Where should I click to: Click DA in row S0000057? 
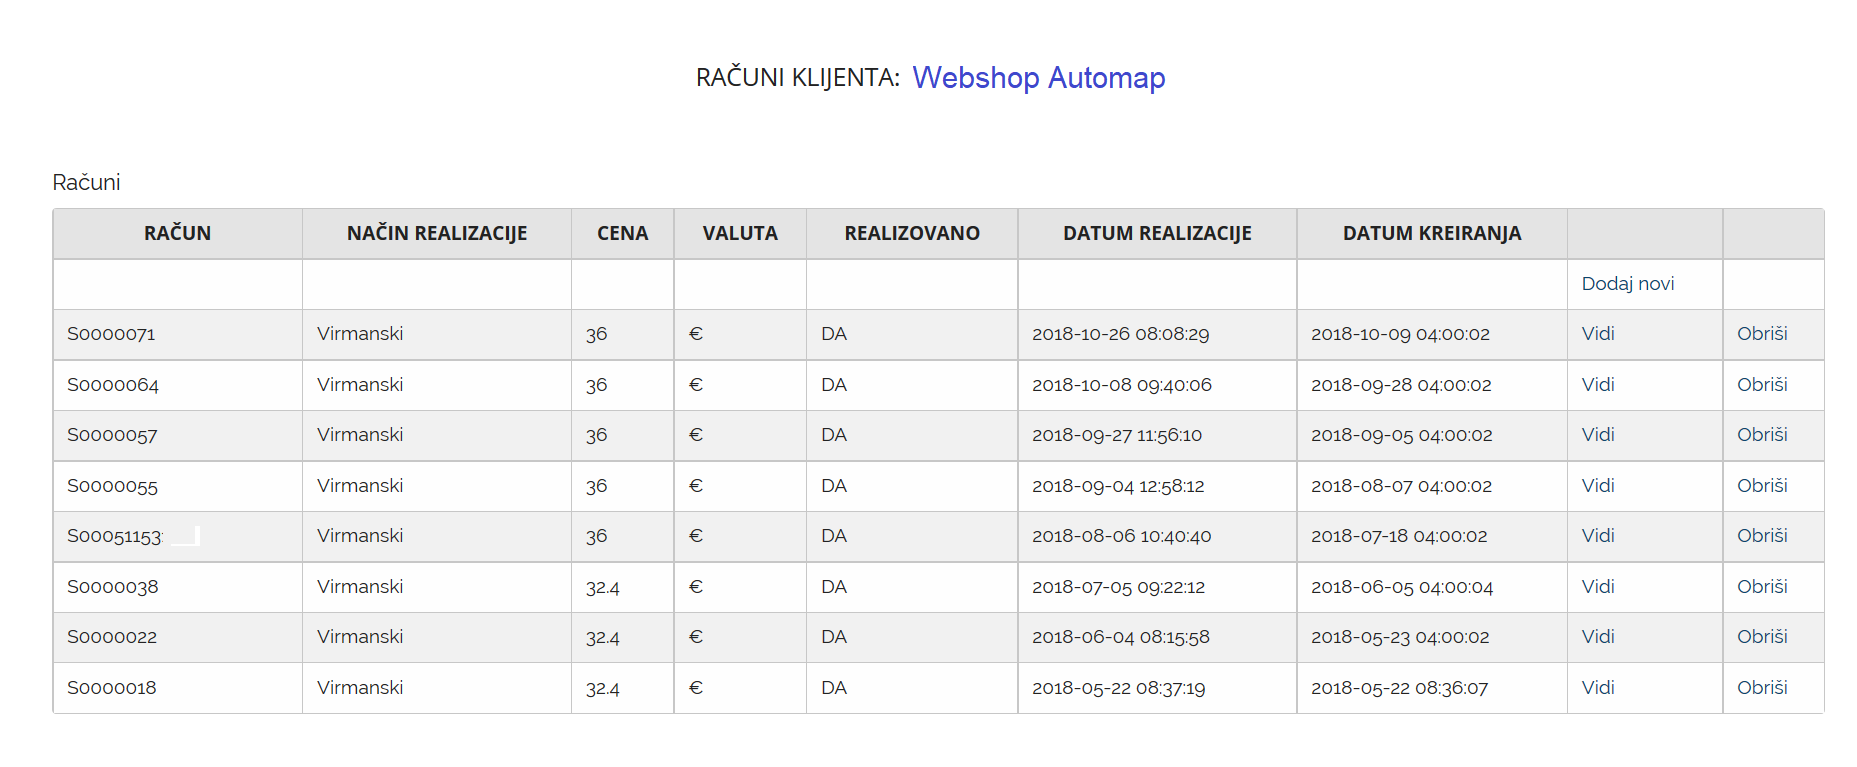click(834, 435)
